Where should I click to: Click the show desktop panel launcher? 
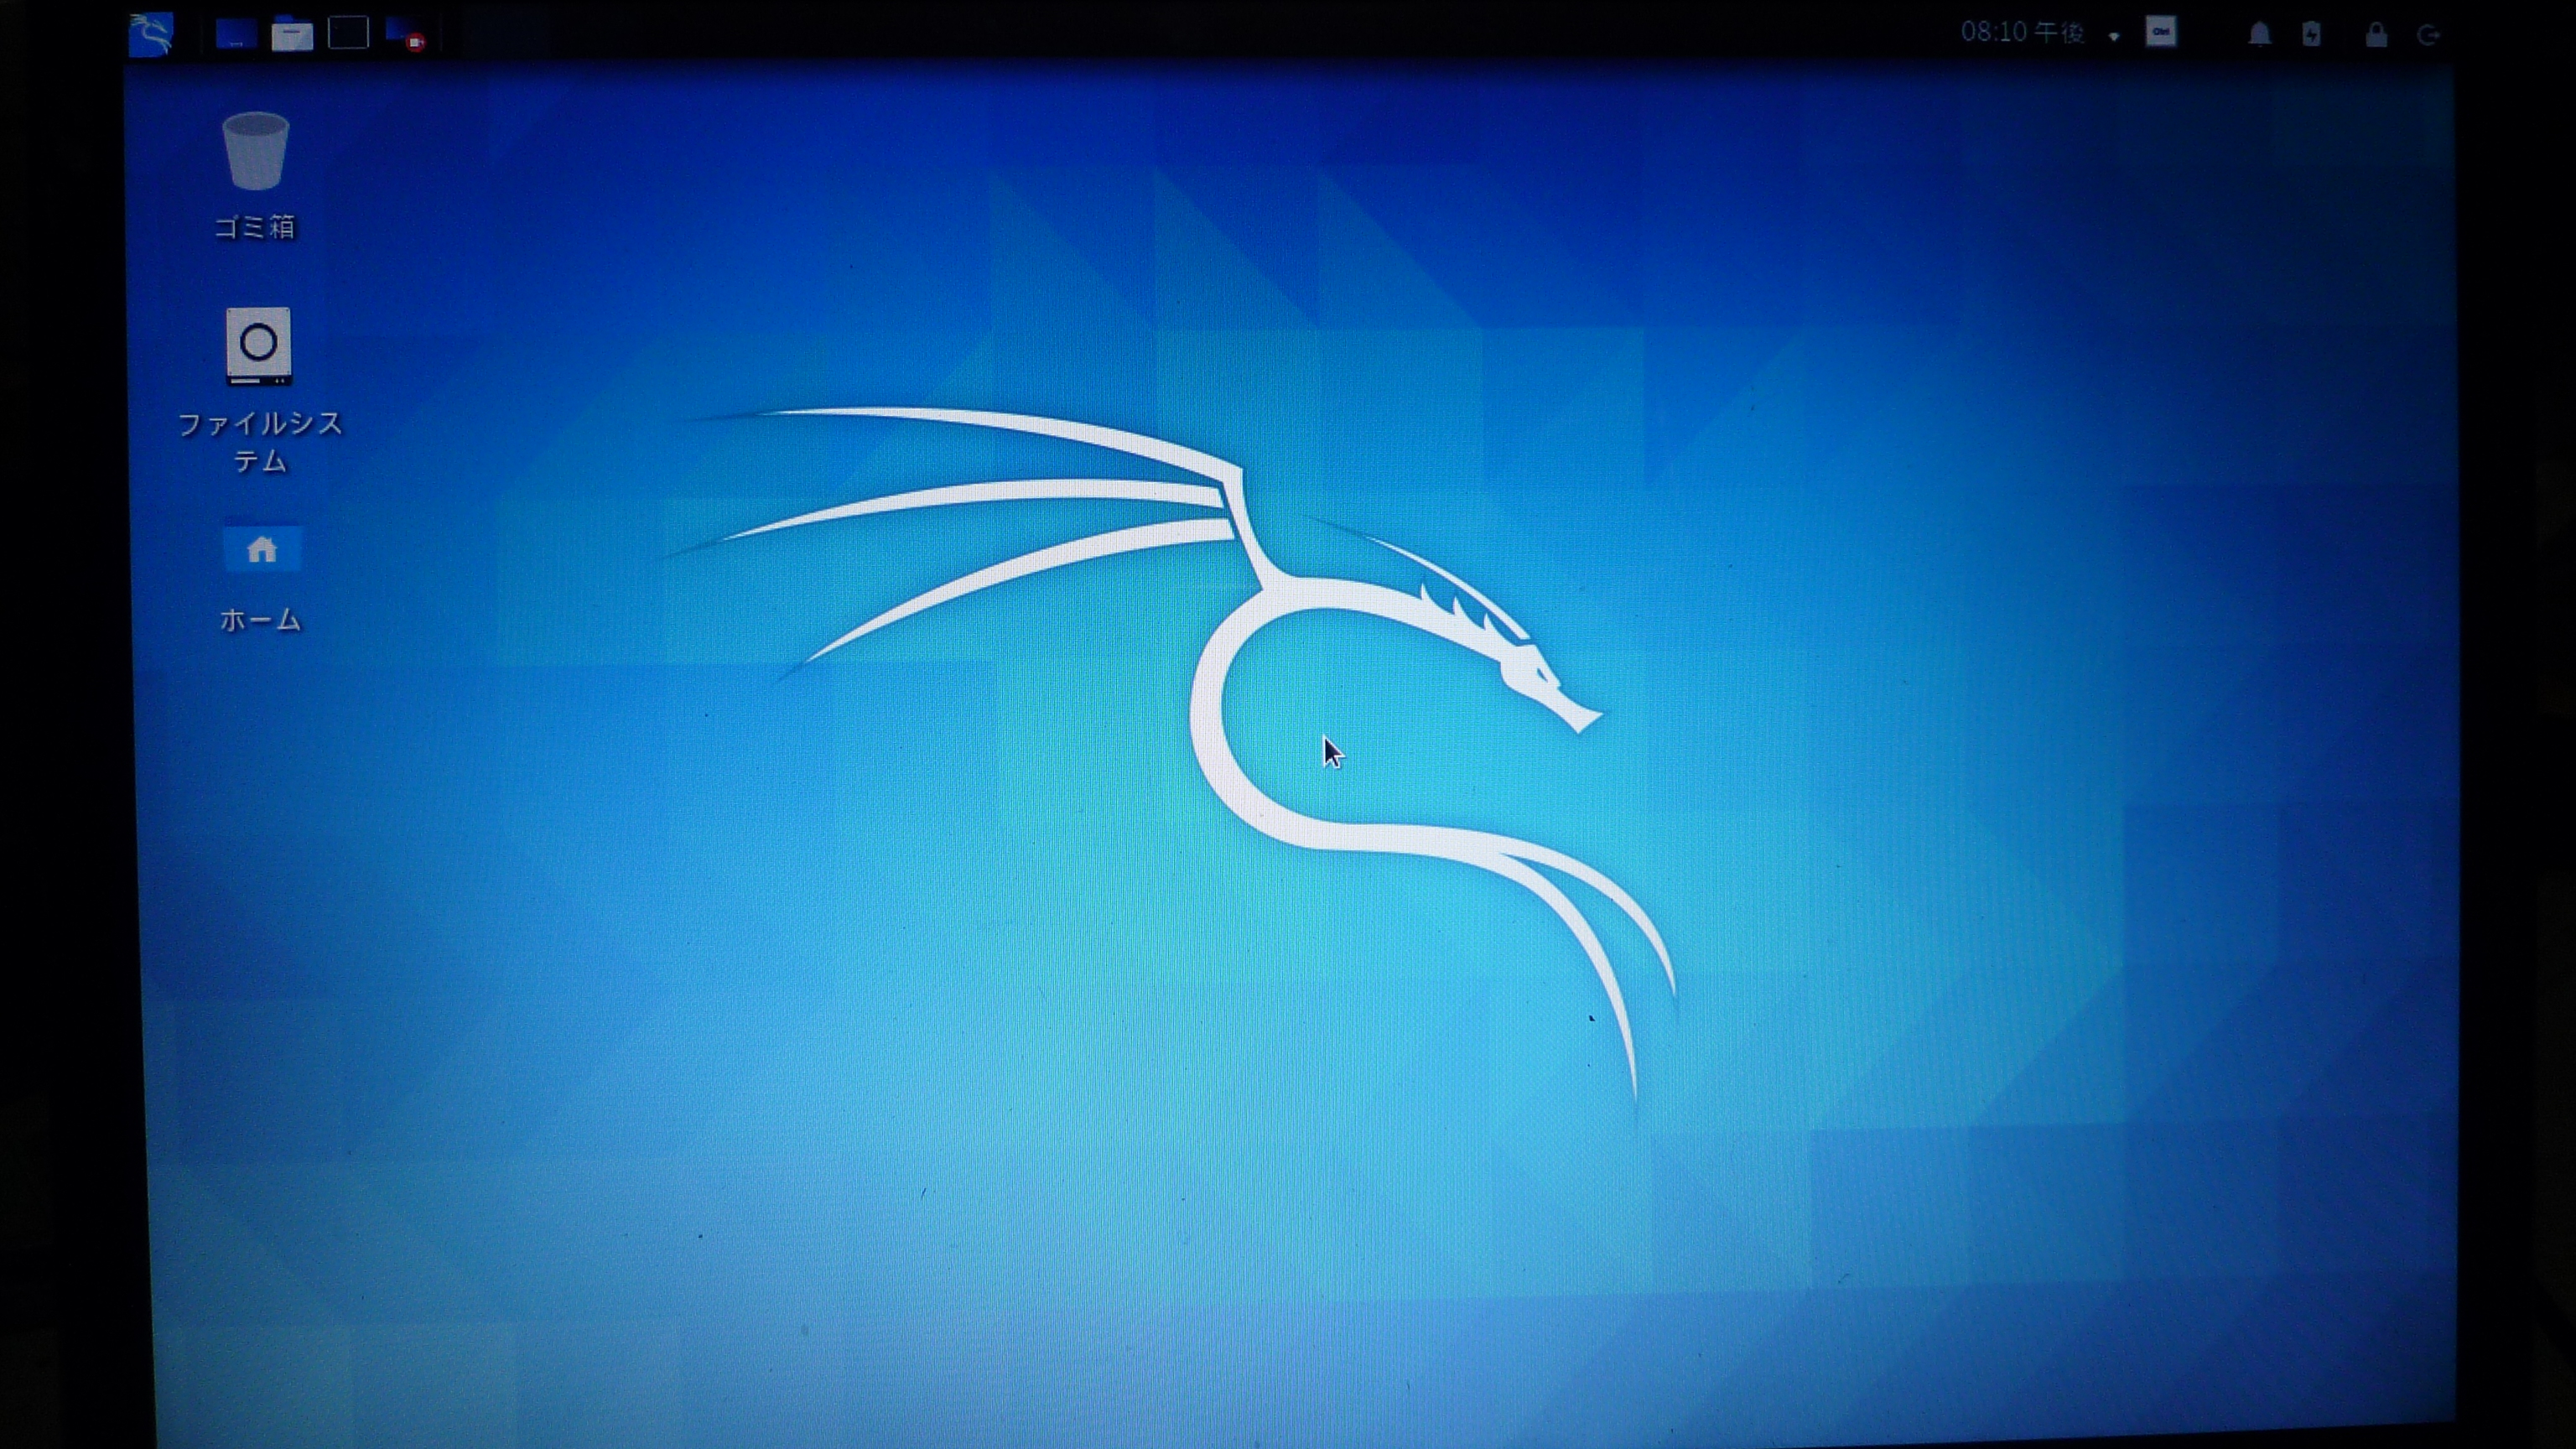tap(236, 35)
